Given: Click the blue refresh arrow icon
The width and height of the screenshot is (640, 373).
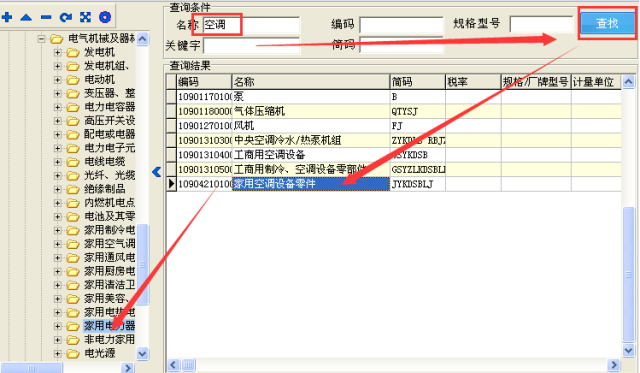Looking at the screenshot, I should (65, 17).
